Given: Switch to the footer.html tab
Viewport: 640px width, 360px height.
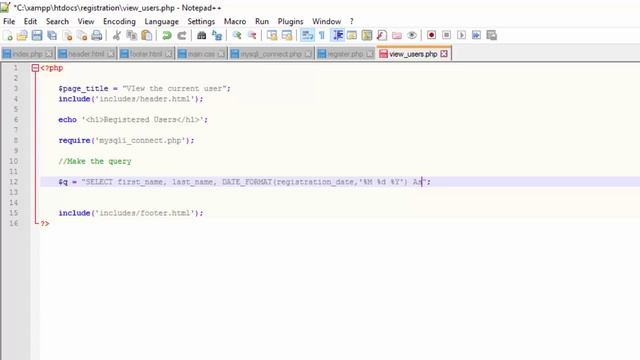Looking at the screenshot, I should (145, 54).
